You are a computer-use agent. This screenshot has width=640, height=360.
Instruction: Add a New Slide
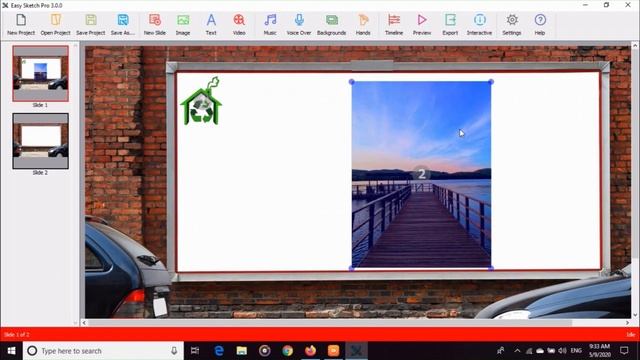(x=155, y=24)
